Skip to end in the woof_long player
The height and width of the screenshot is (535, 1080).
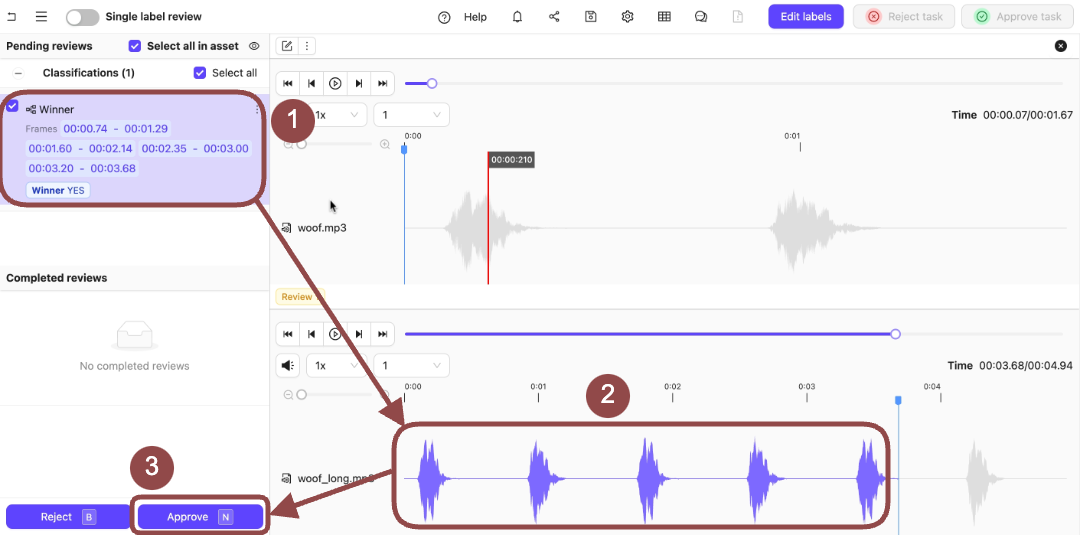[x=382, y=334]
